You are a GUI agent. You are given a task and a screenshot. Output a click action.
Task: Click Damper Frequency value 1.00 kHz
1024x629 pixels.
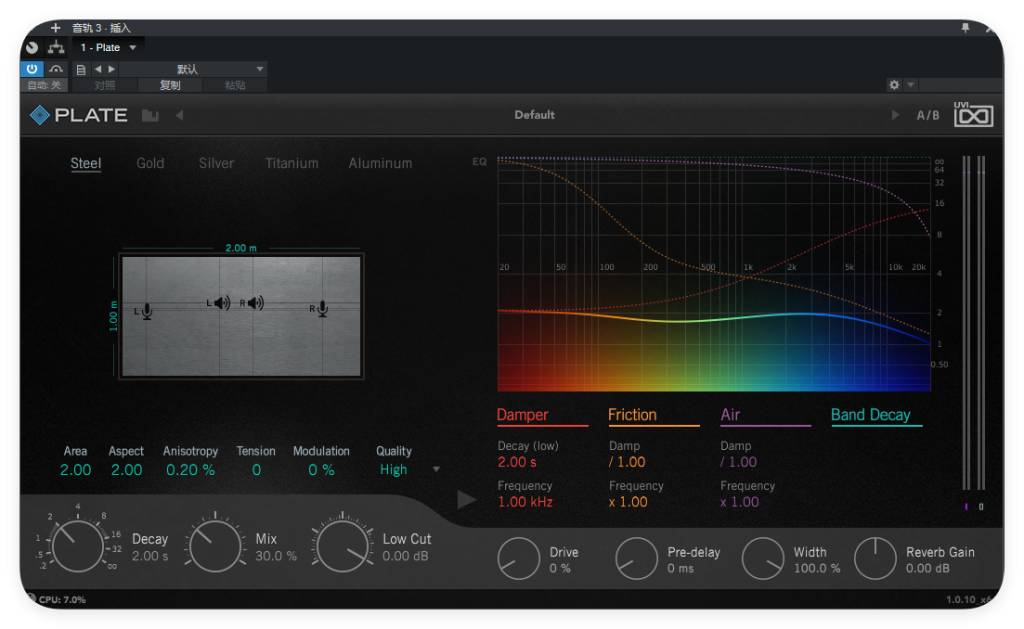point(525,502)
